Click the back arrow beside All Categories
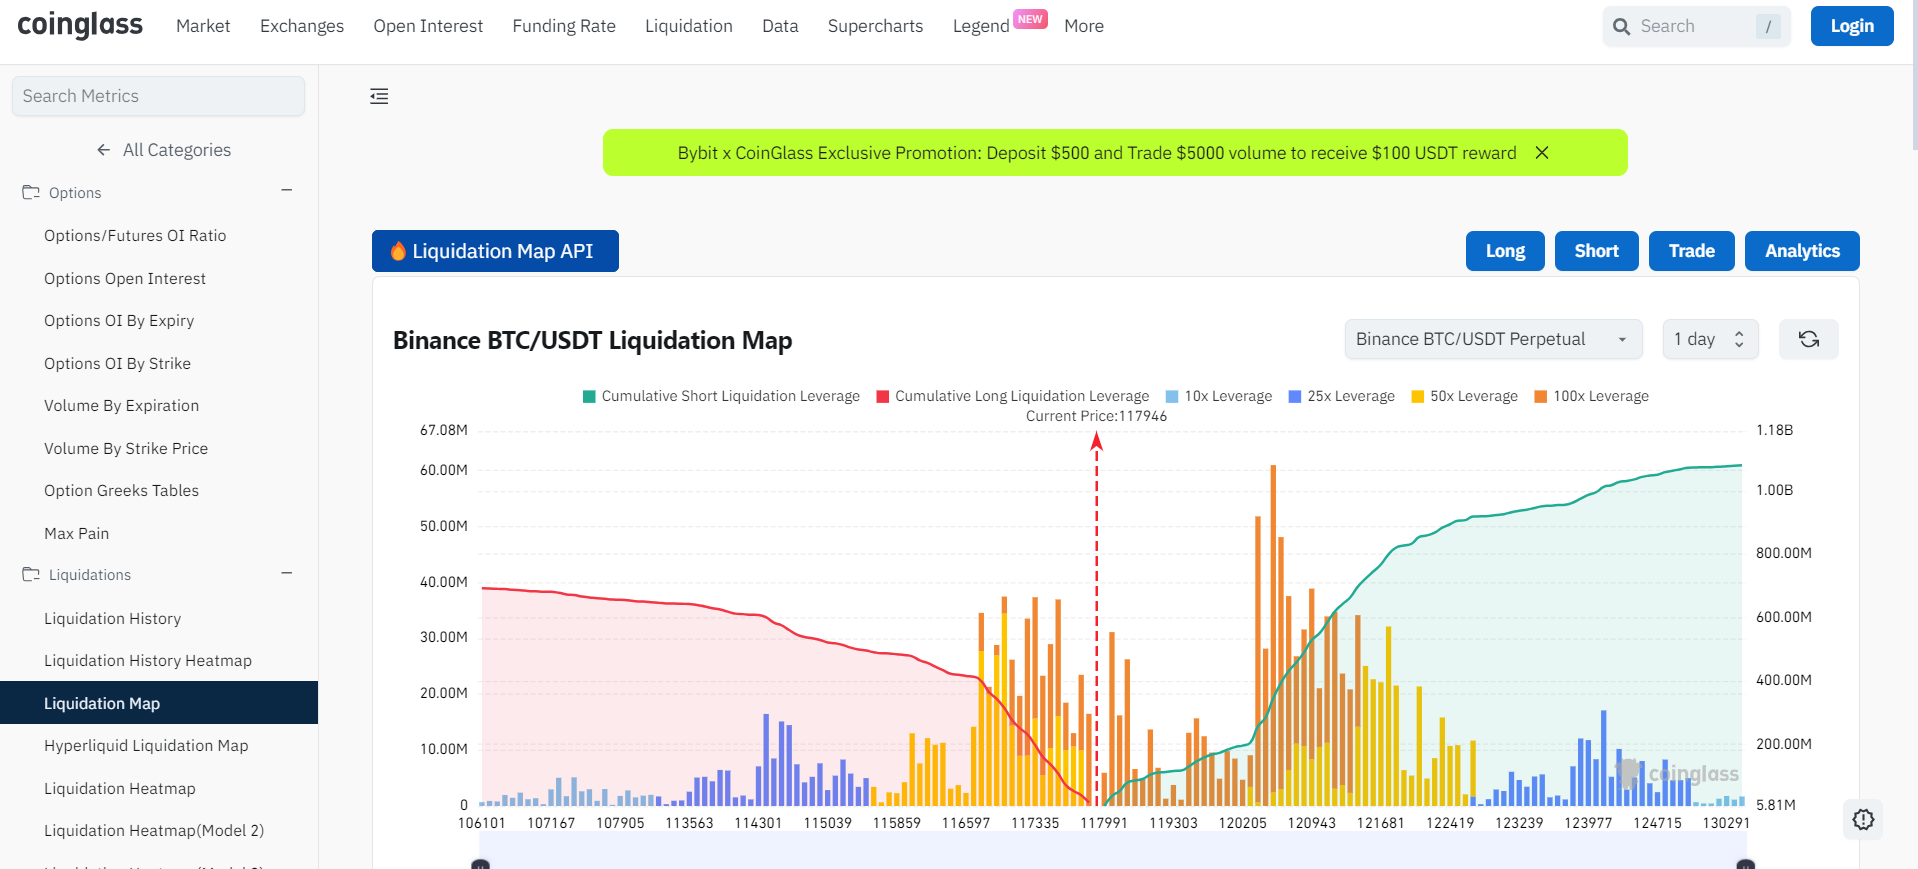1918x869 pixels. tap(103, 150)
